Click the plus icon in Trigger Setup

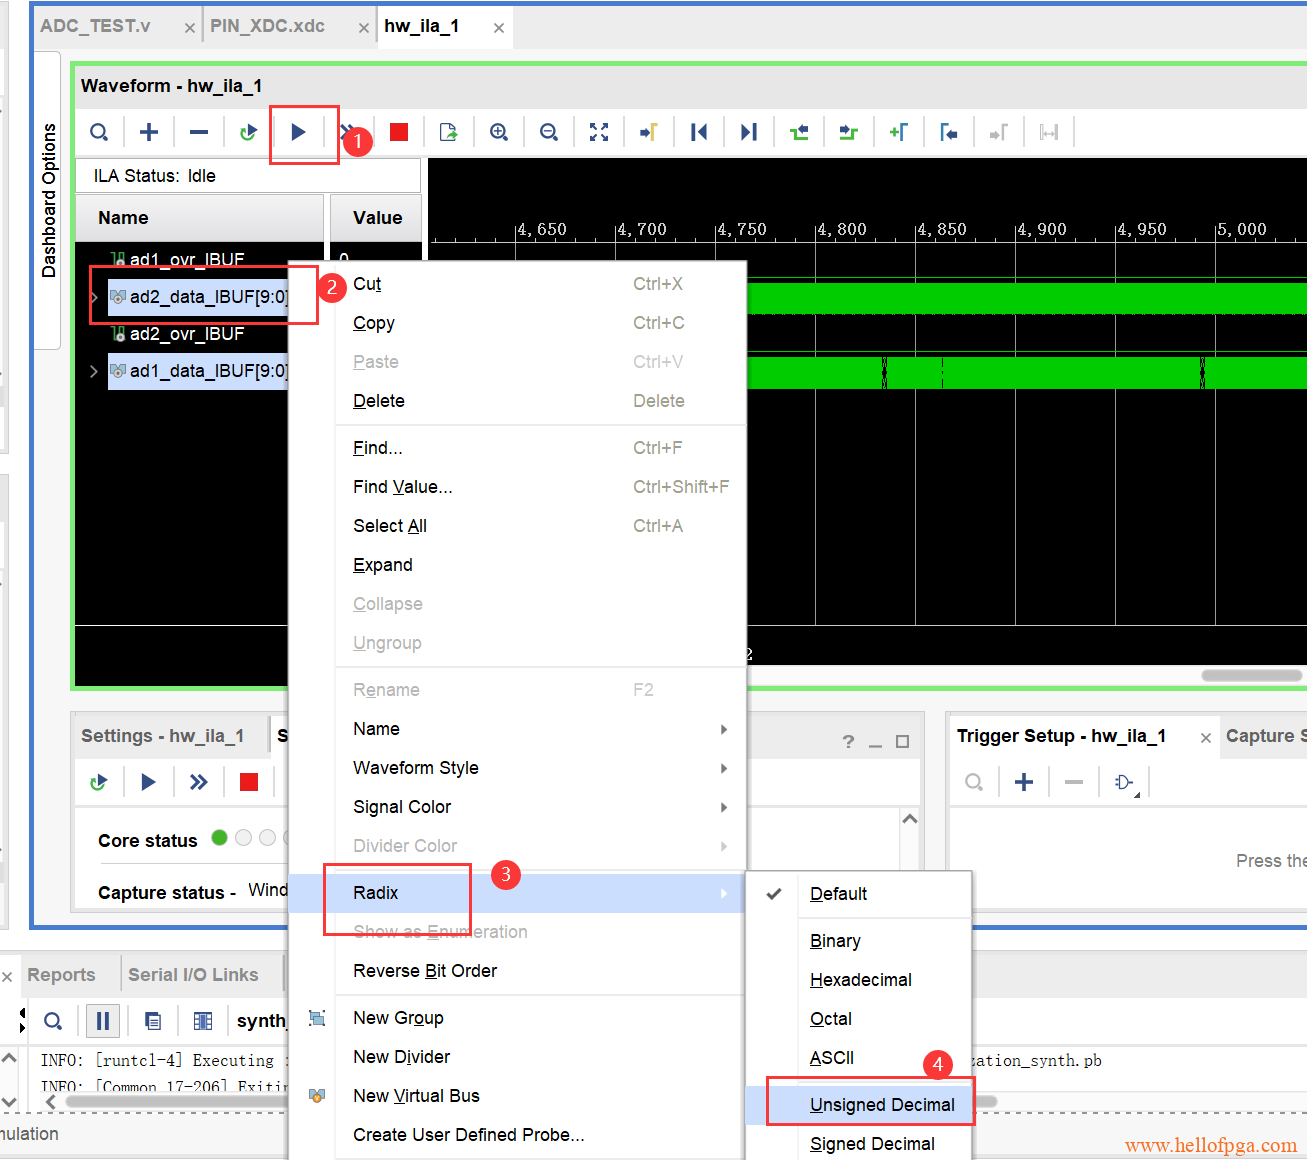point(1024,782)
